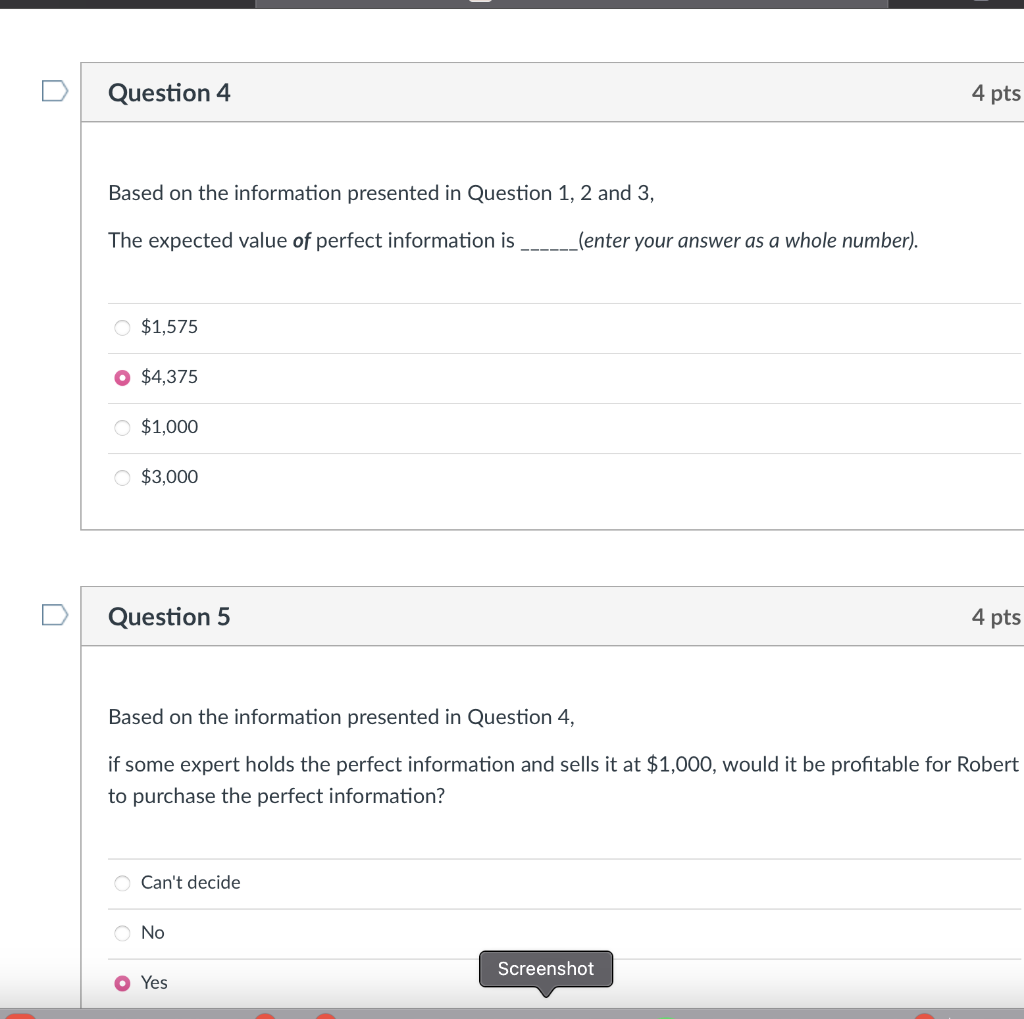Viewport: 1024px width, 1019px height.
Task: Click "Based on the information presented in Question 1, 2 and 3"
Action: tap(381, 193)
